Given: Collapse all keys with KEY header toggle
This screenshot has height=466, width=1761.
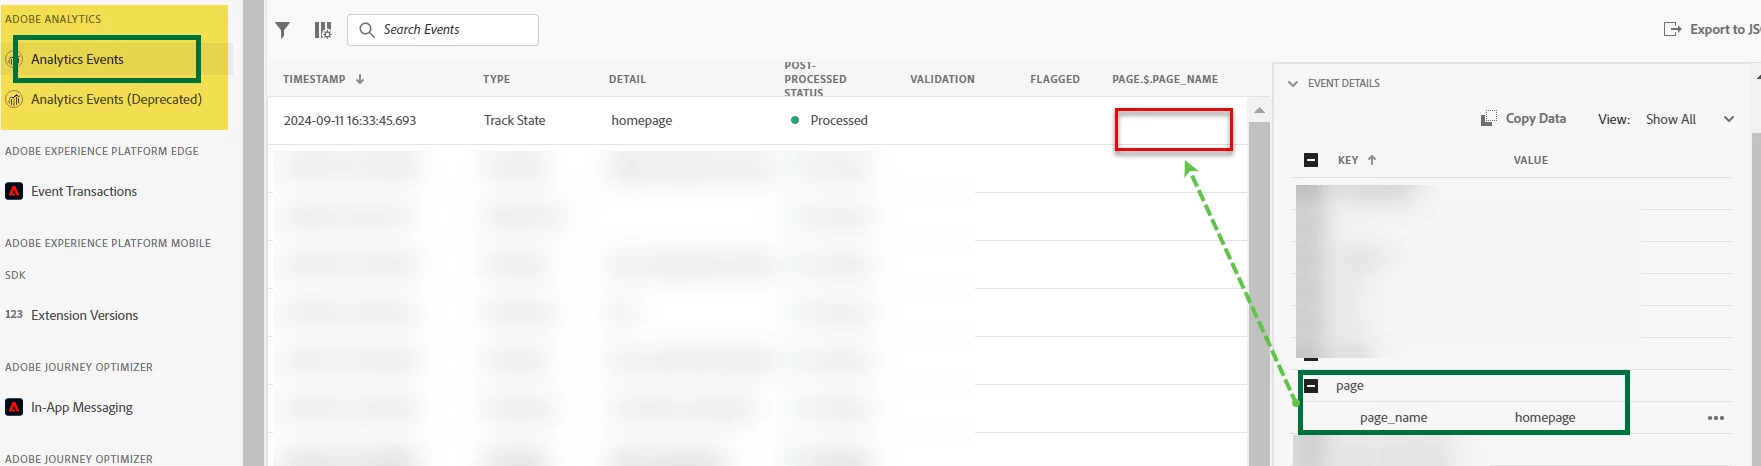Looking at the screenshot, I should point(1311,160).
